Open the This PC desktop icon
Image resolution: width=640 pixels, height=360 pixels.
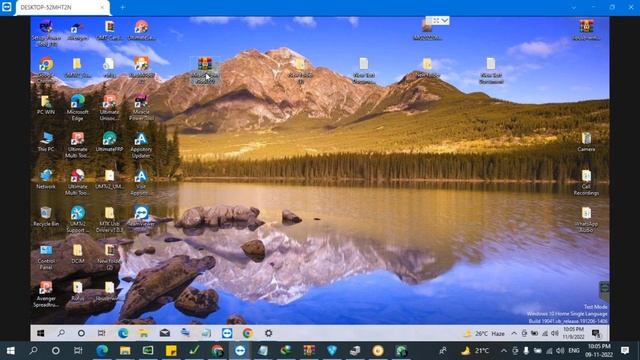pos(46,142)
